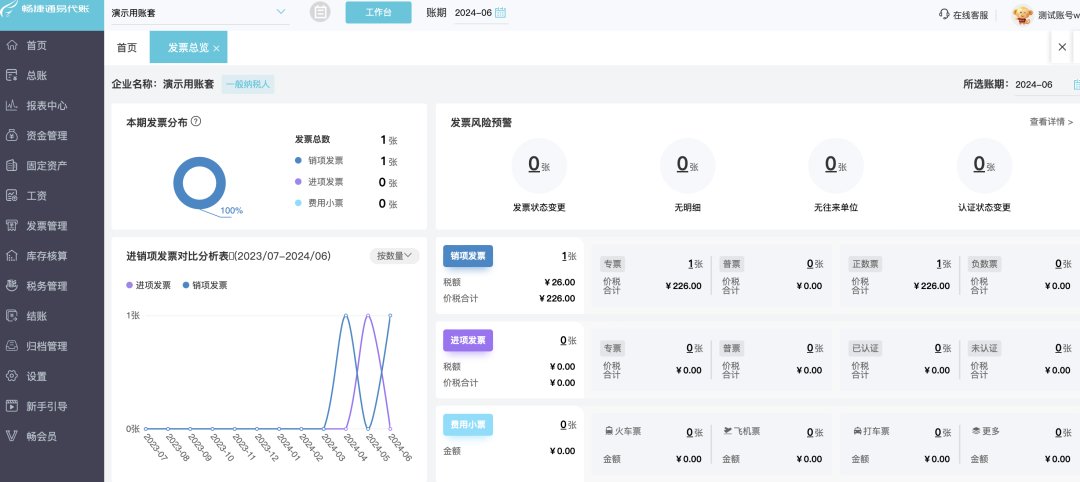This screenshot has width=1080, height=482.
Task: Click the 发票管理 sidebar icon
Action: click(x=12, y=226)
